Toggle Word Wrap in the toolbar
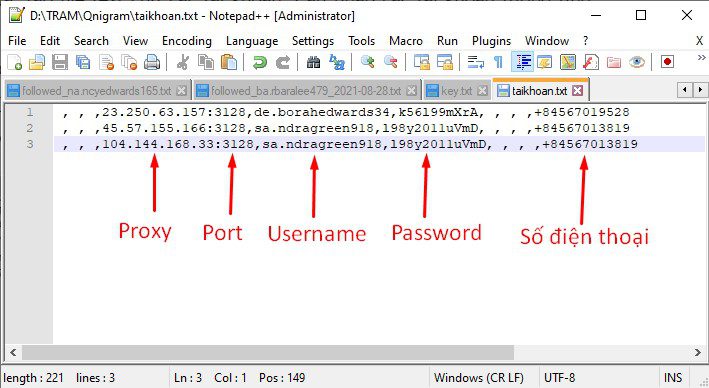This screenshot has width=709, height=388. pyautogui.click(x=476, y=62)
